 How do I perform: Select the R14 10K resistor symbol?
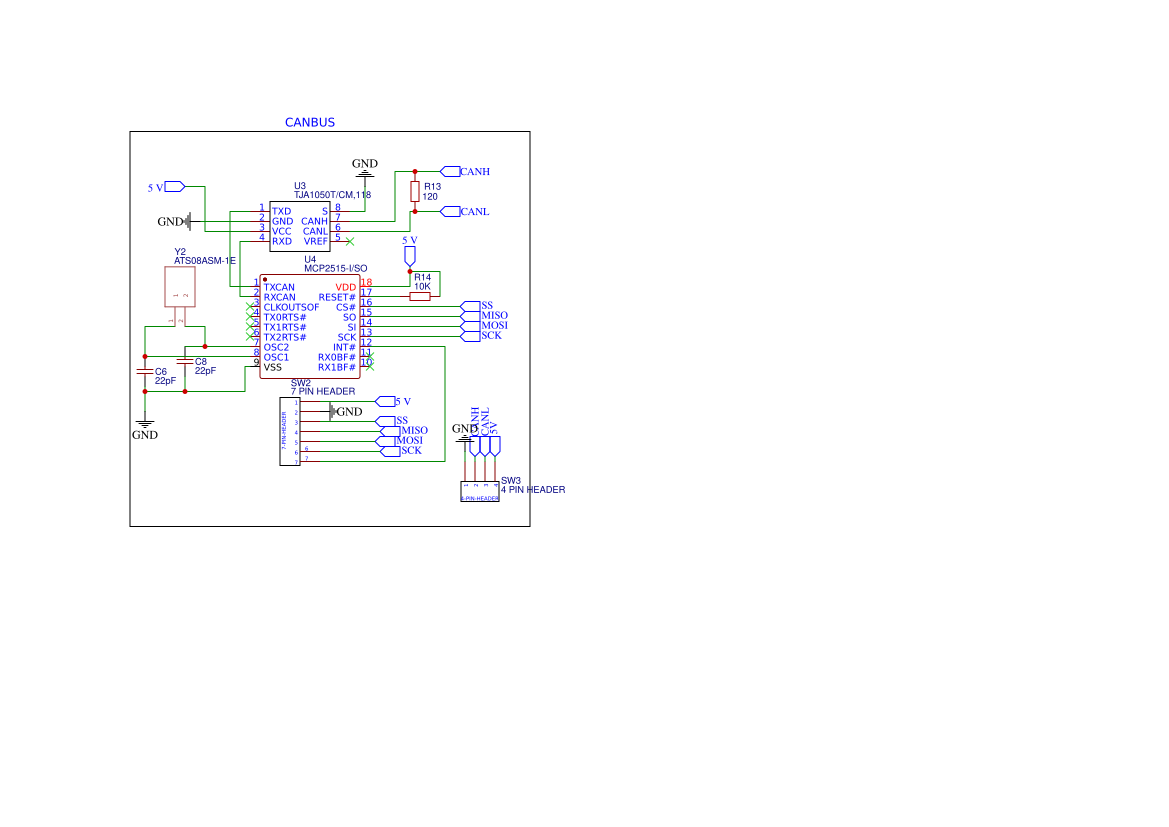click(420, 296)
